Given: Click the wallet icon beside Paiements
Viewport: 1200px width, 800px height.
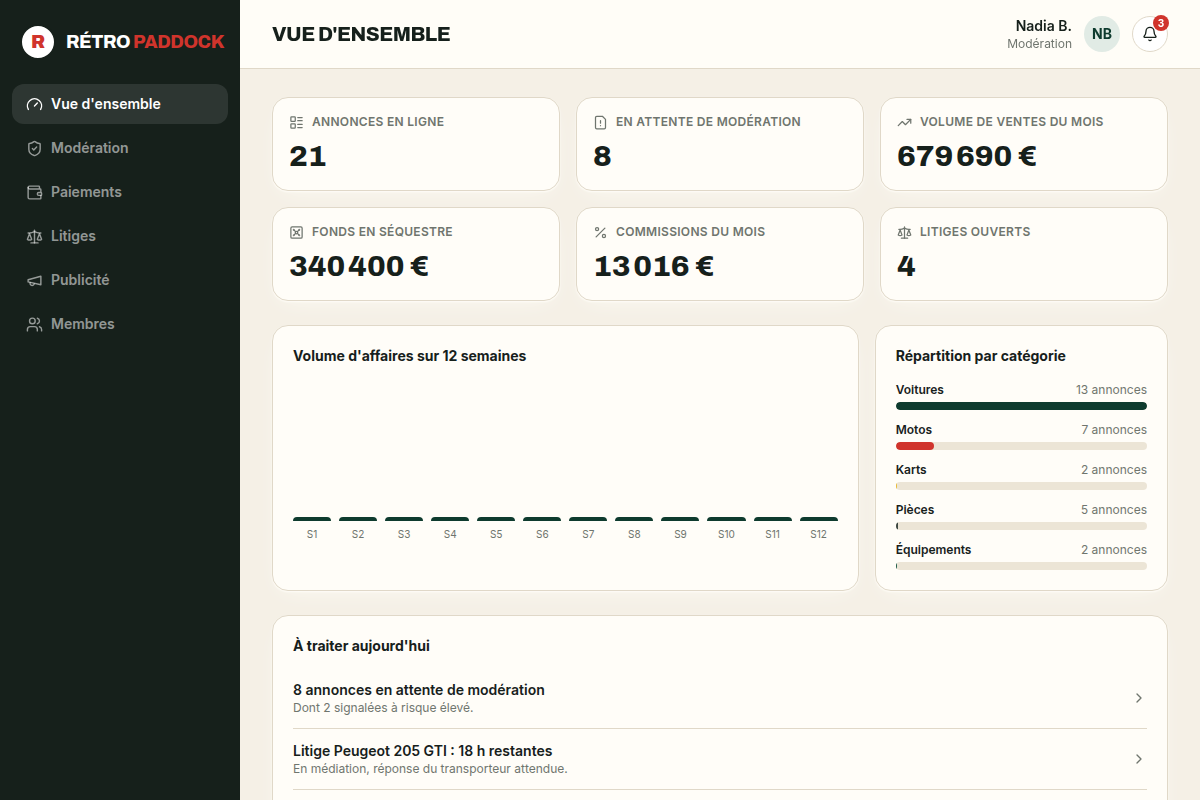Looking at the screenshot, I should pyautogui.click(x=34, y=192).
